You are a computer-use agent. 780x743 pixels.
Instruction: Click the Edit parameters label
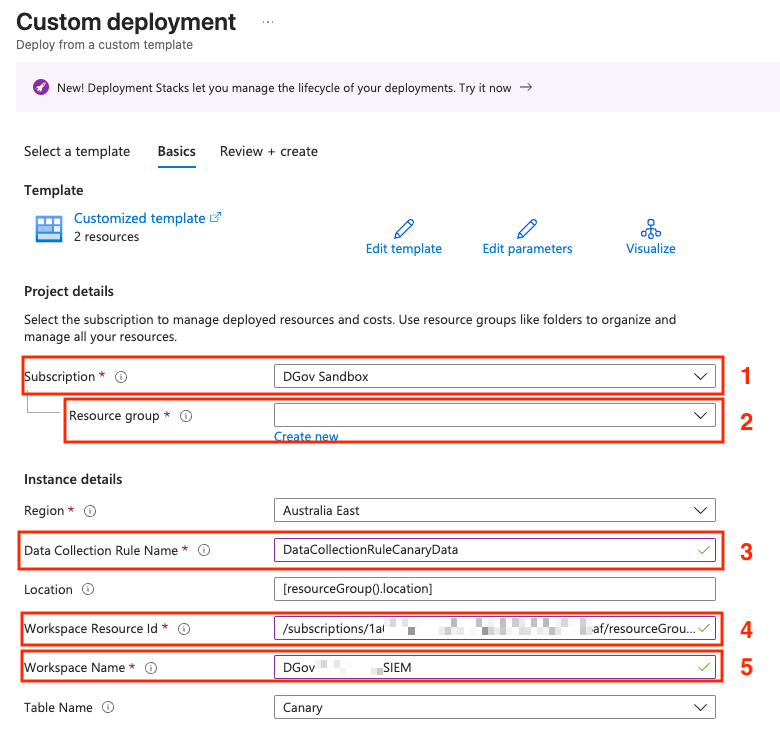pos(527,249)
